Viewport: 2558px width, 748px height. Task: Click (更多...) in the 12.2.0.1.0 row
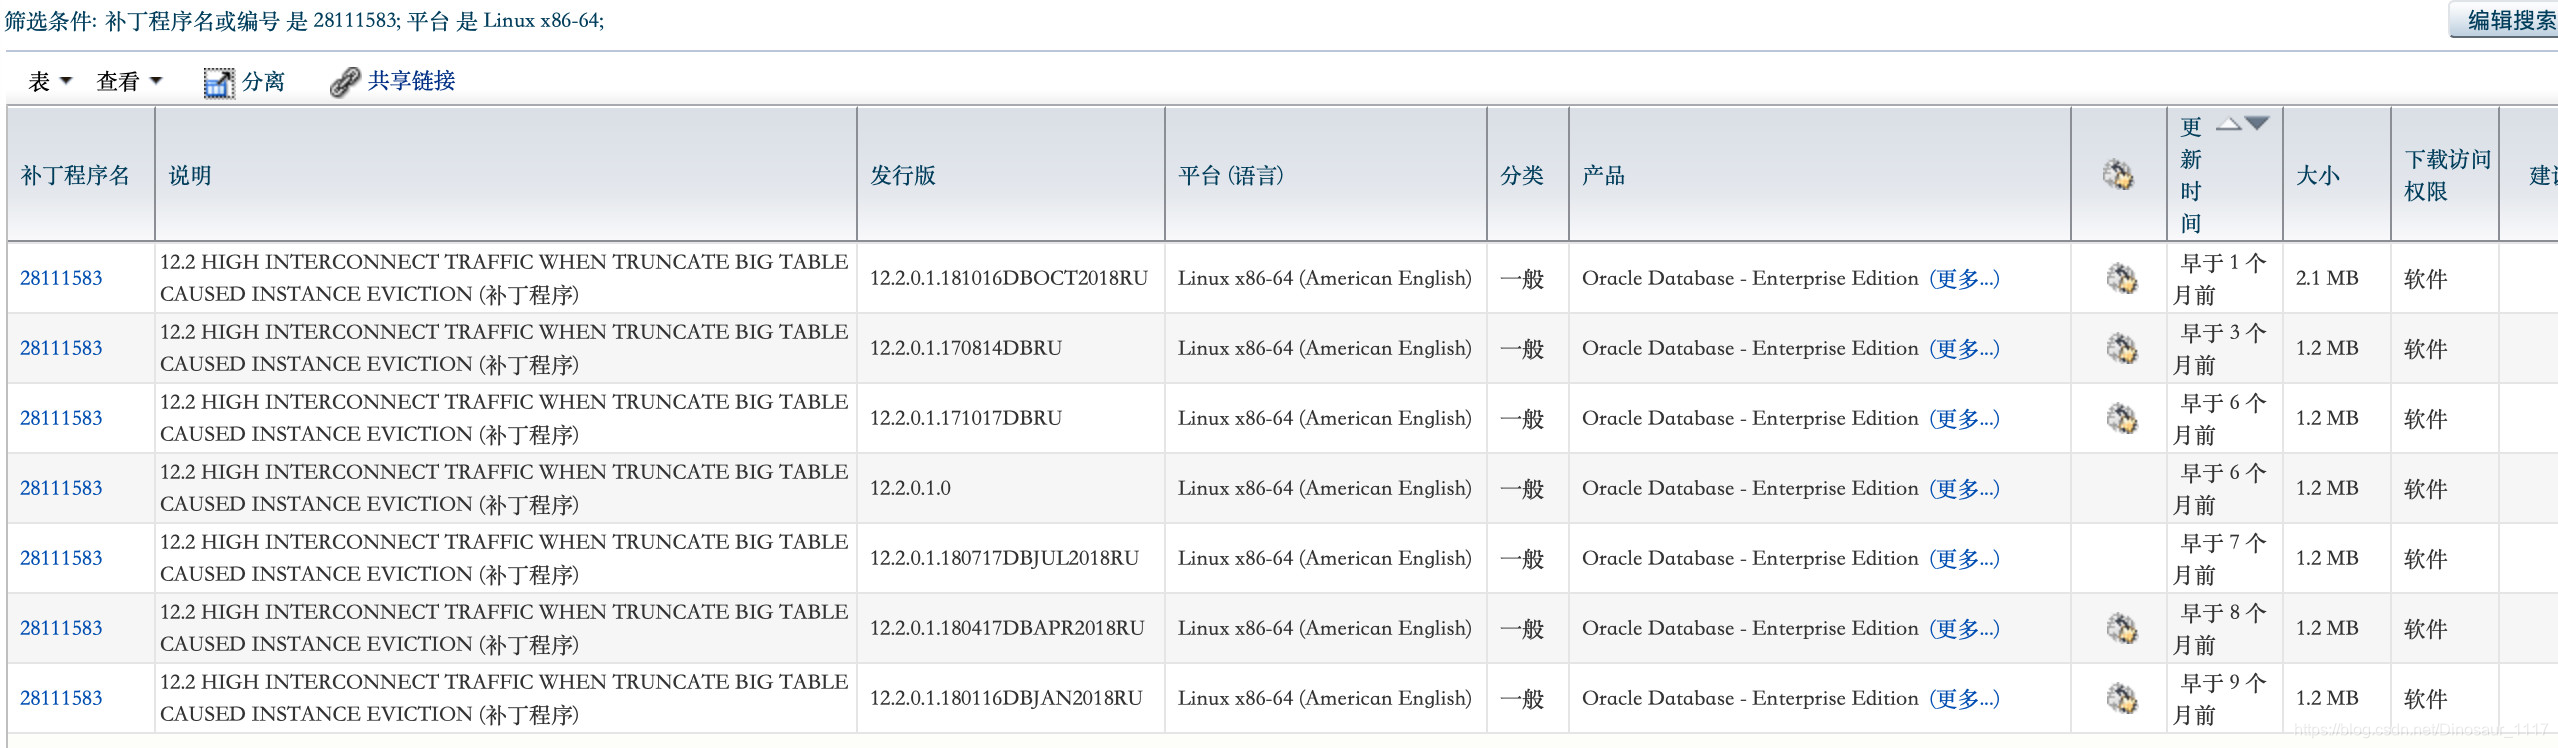pyautogui.click(x=1964, y=488)
